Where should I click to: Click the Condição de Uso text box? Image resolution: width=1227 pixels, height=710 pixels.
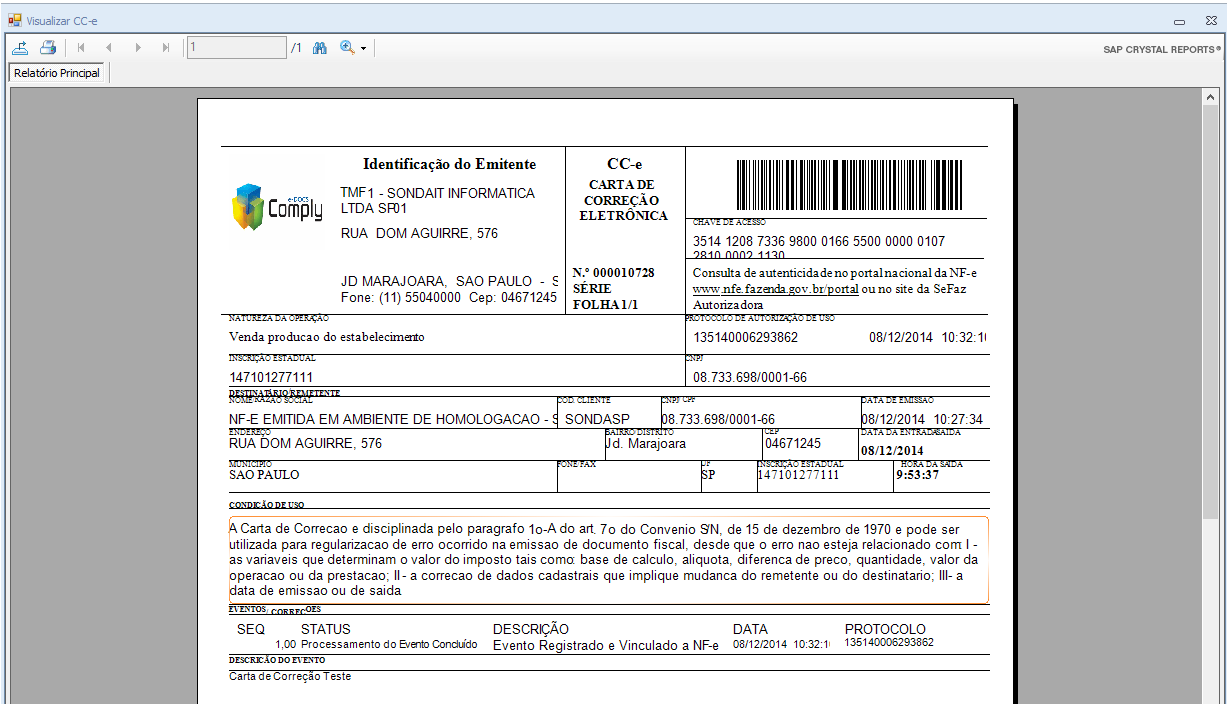tap(608, 559)
